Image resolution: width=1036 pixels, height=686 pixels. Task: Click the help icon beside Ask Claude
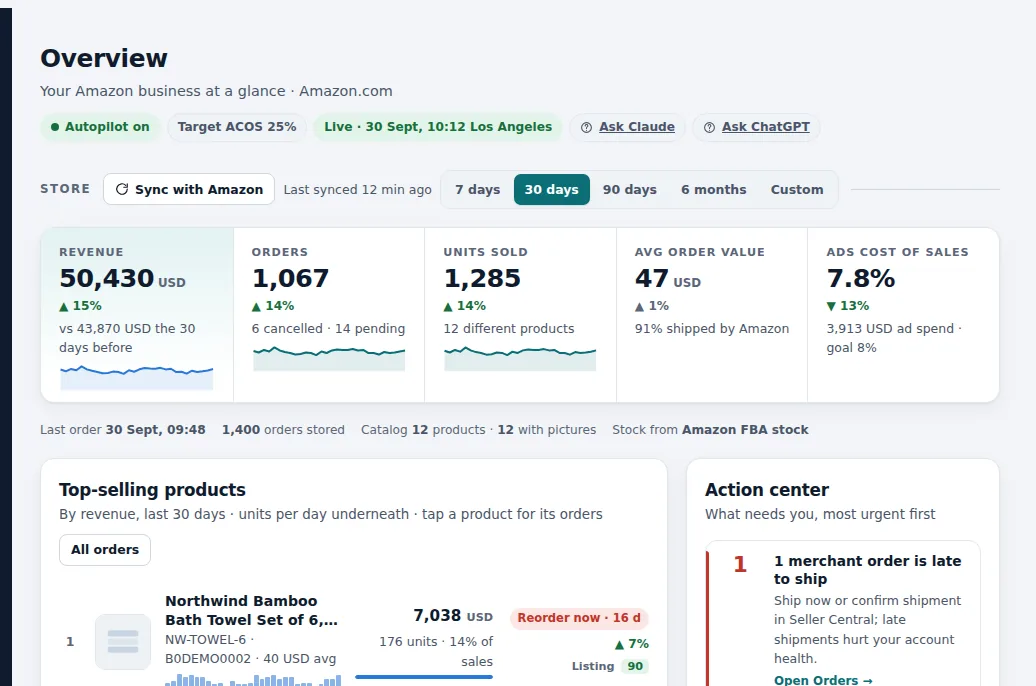586,128
